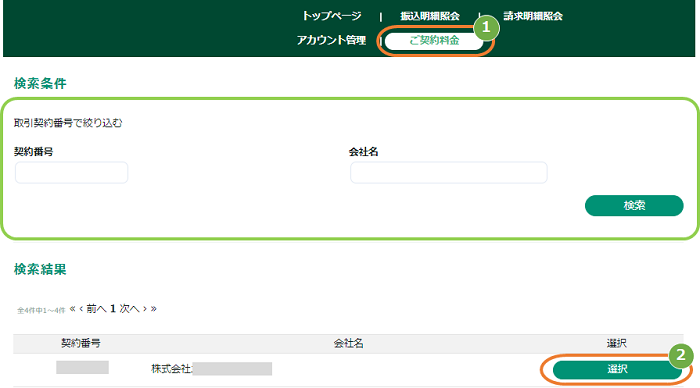Focus the 会社名 input field
Screen dimensions: 700x388
click(x=449, y=172)
